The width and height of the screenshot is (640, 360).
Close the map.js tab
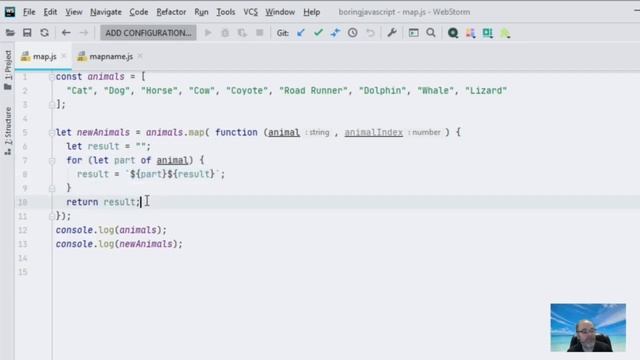[63, 56]
